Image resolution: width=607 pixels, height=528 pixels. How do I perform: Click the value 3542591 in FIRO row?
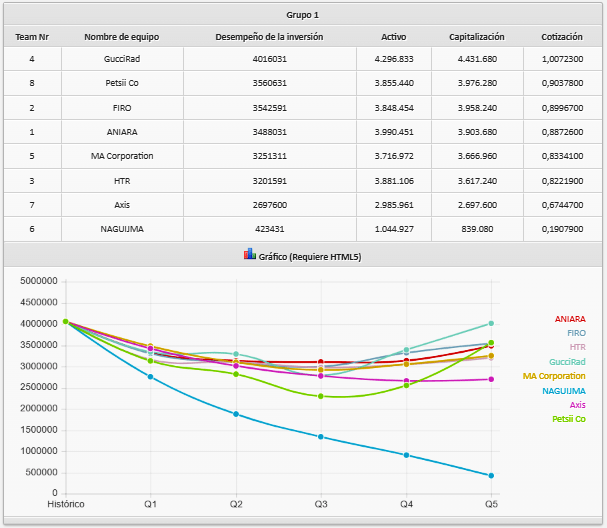tap(270, 108)
